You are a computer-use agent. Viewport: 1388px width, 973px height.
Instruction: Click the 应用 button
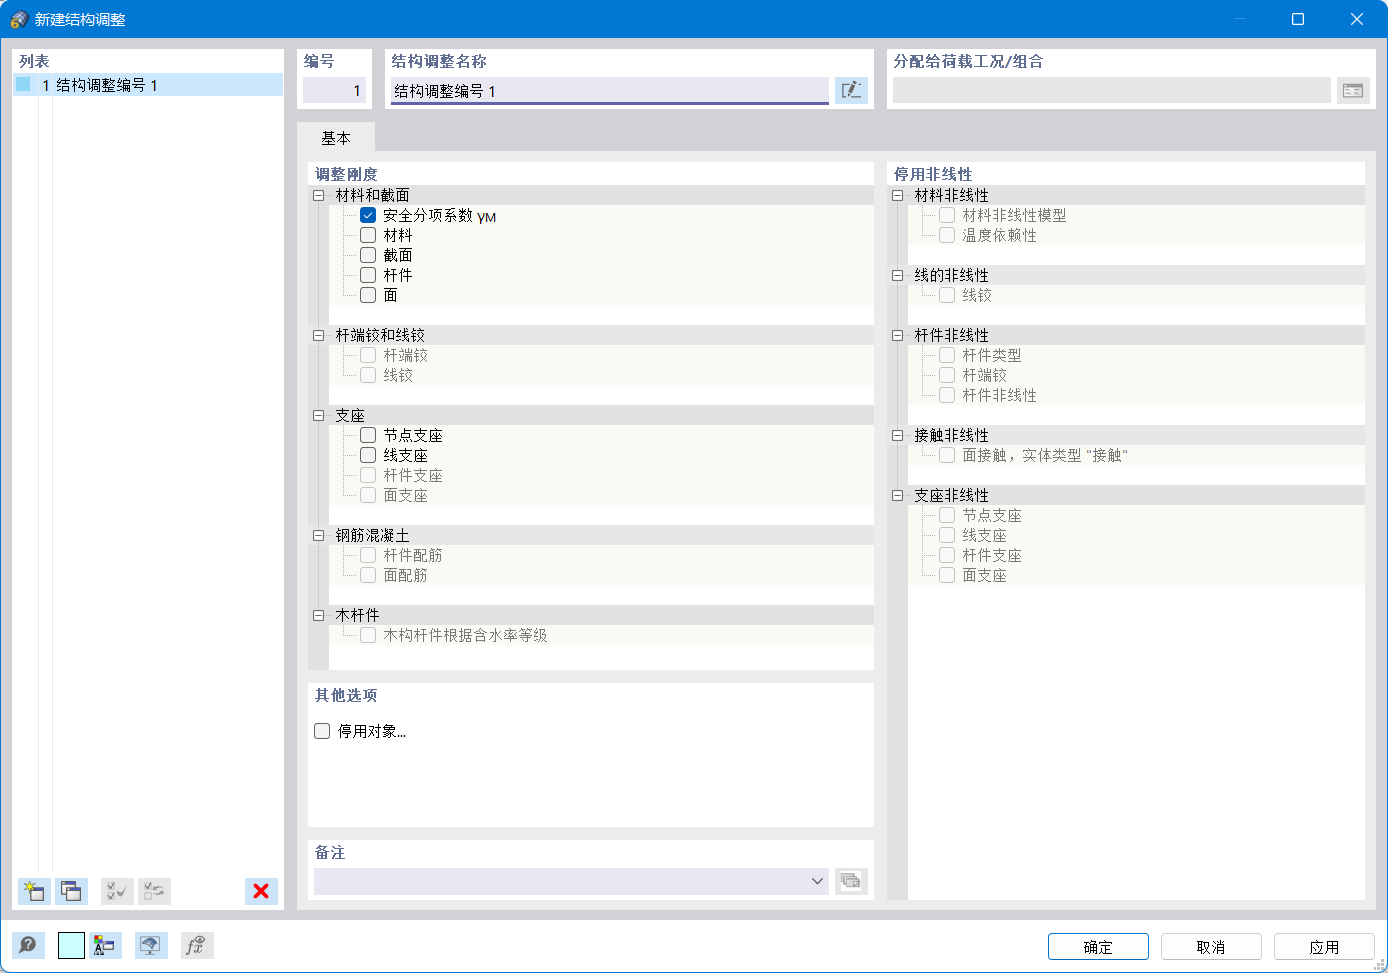coord(1325,946)
